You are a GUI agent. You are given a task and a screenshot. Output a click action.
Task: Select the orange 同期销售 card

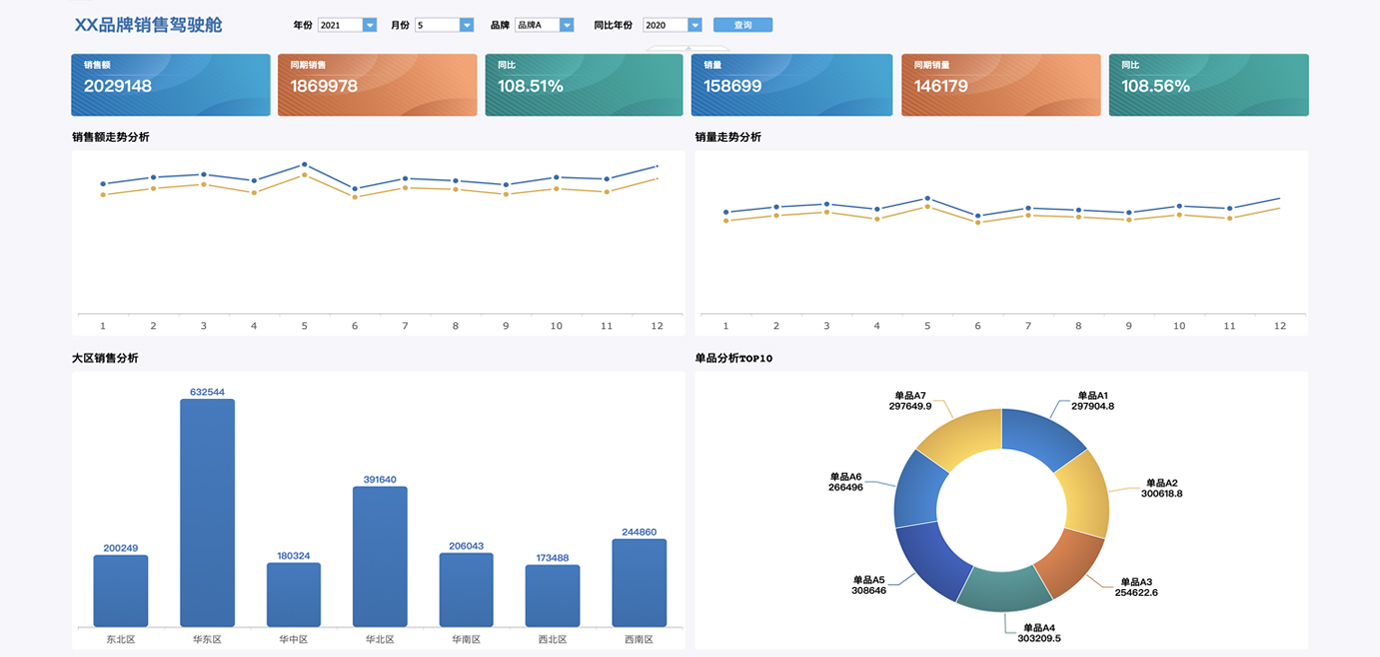(x=377, y=85)
